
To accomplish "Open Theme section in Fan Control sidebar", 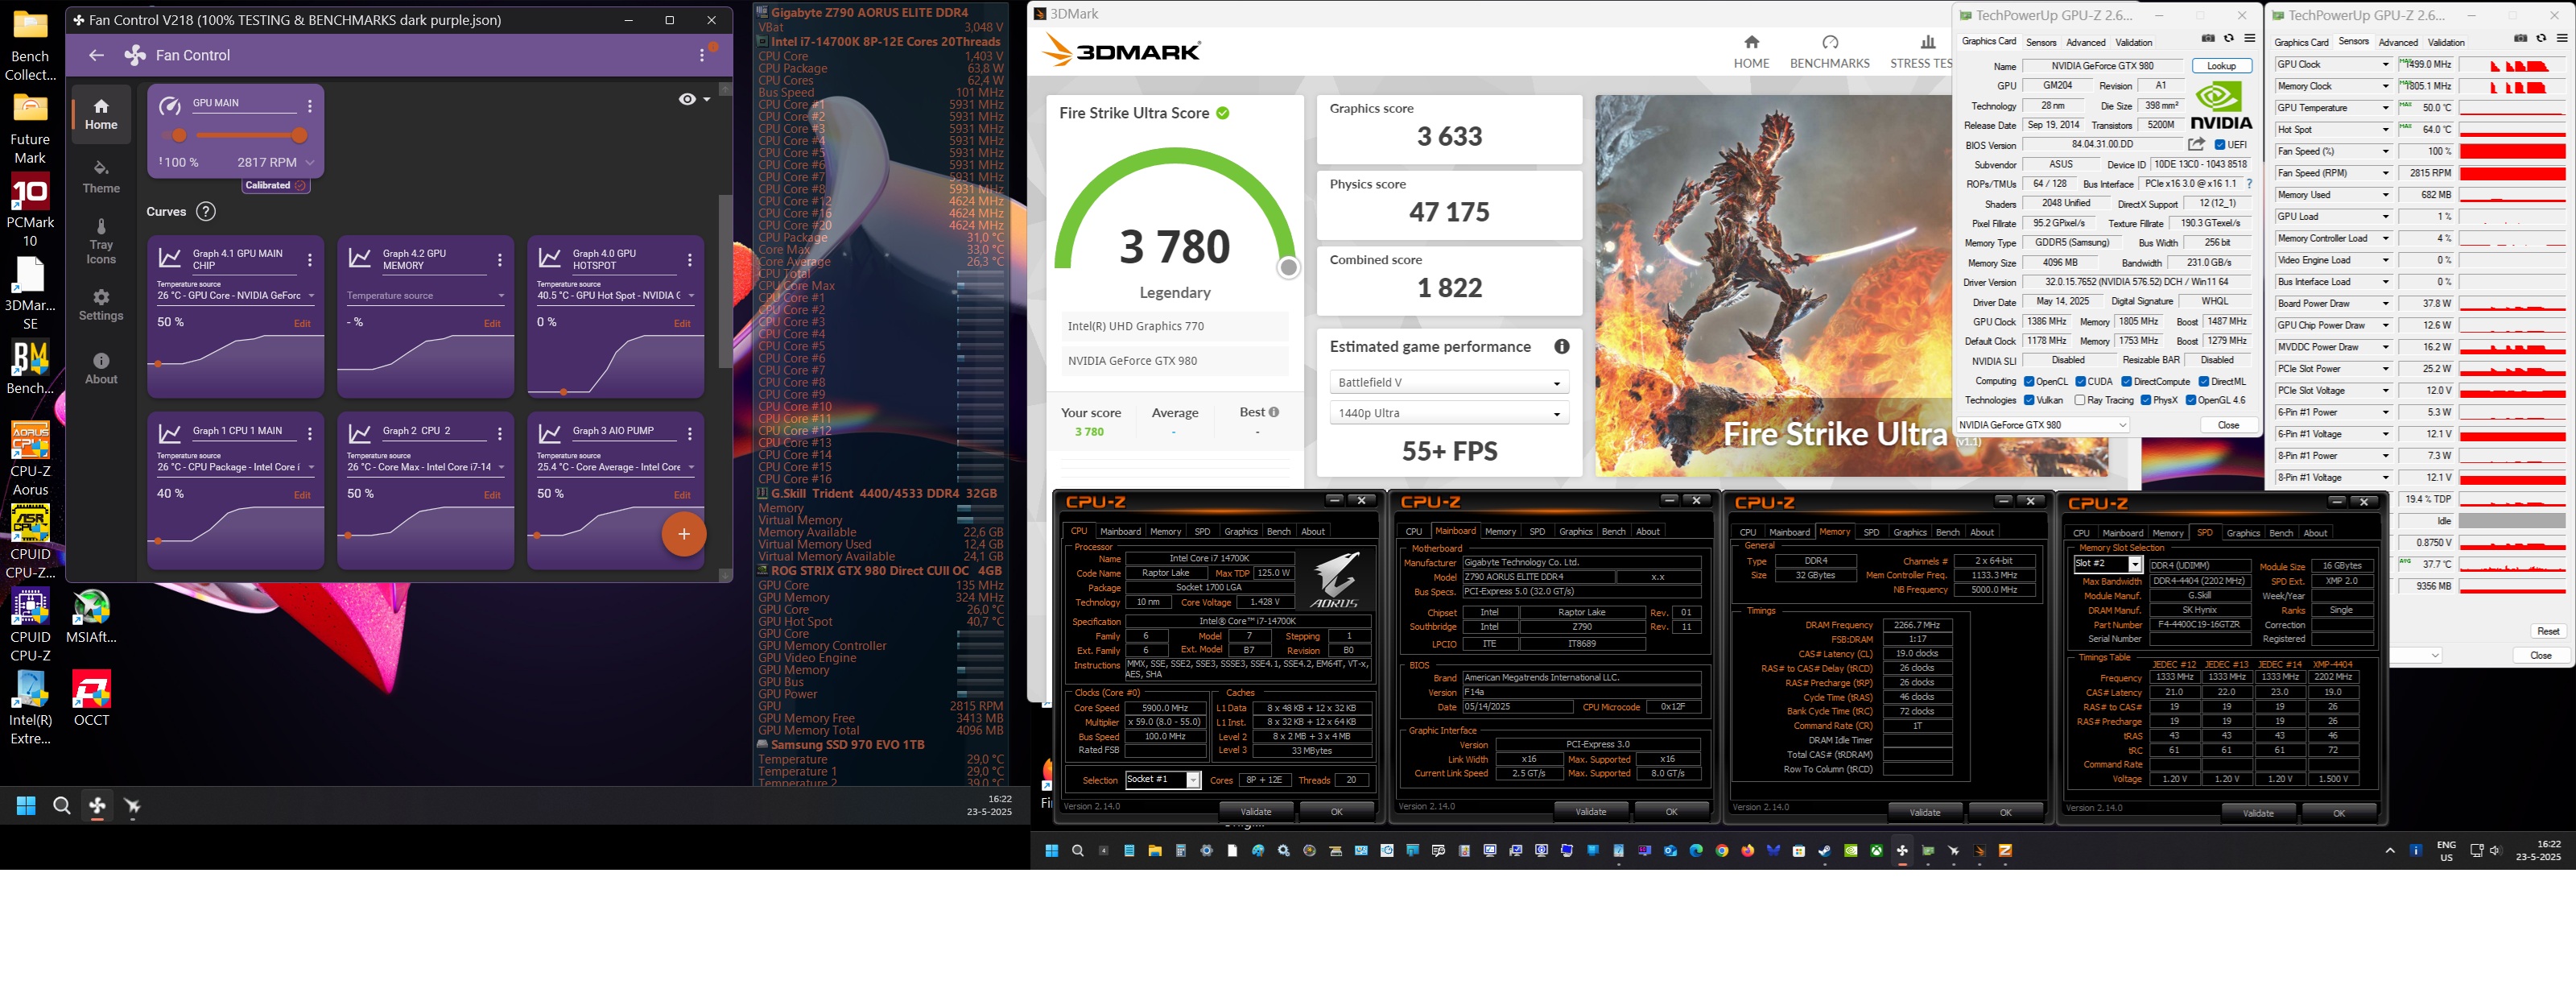I will (x=101, y=177).
